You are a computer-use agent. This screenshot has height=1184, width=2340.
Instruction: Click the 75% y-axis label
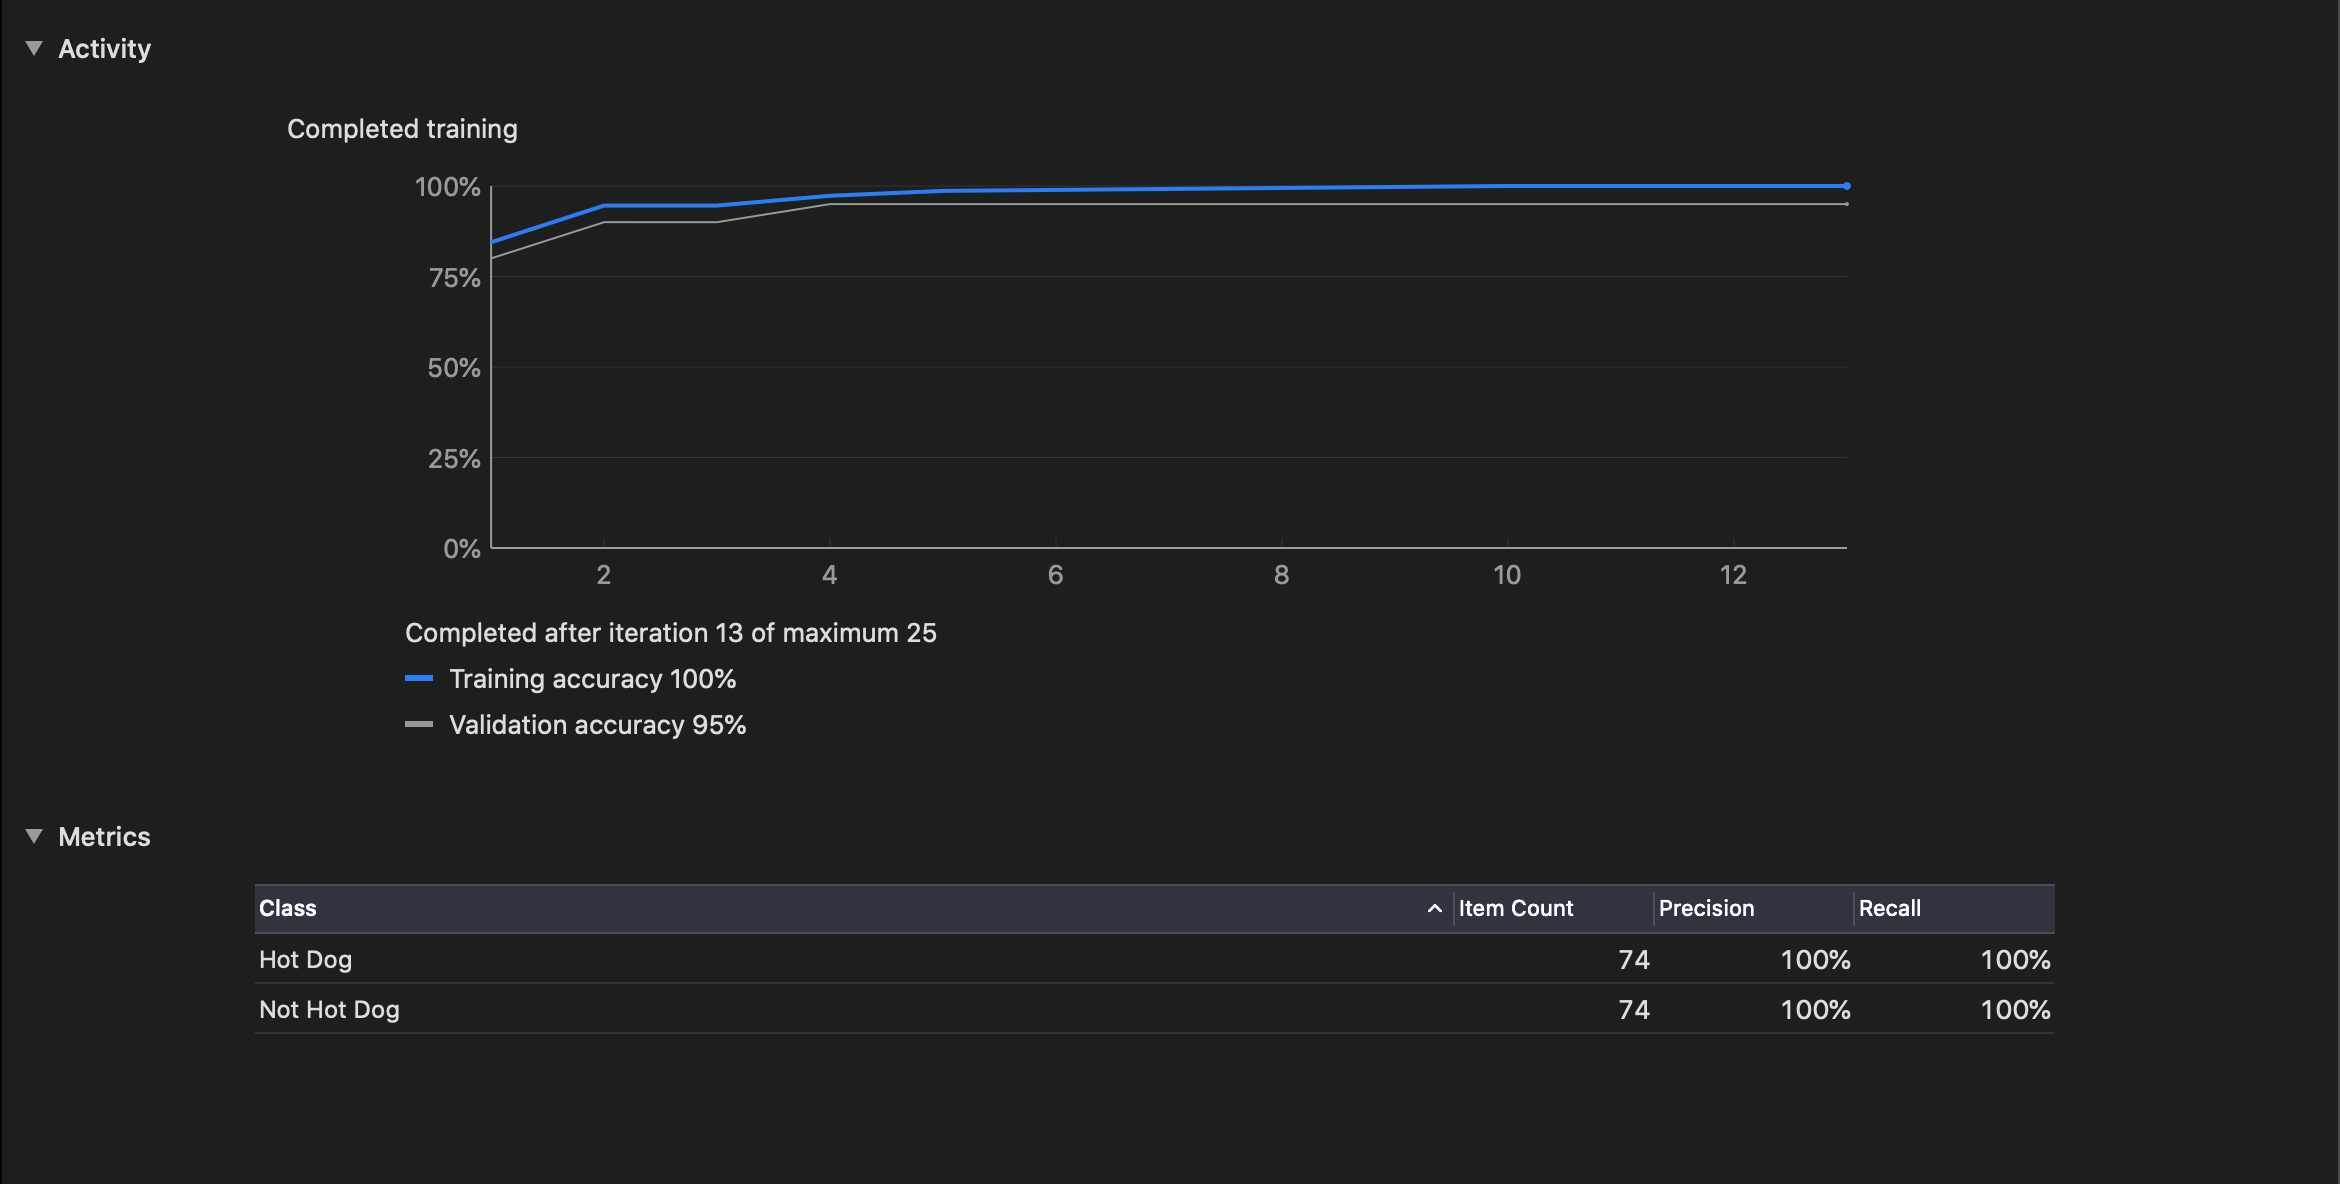454,277
